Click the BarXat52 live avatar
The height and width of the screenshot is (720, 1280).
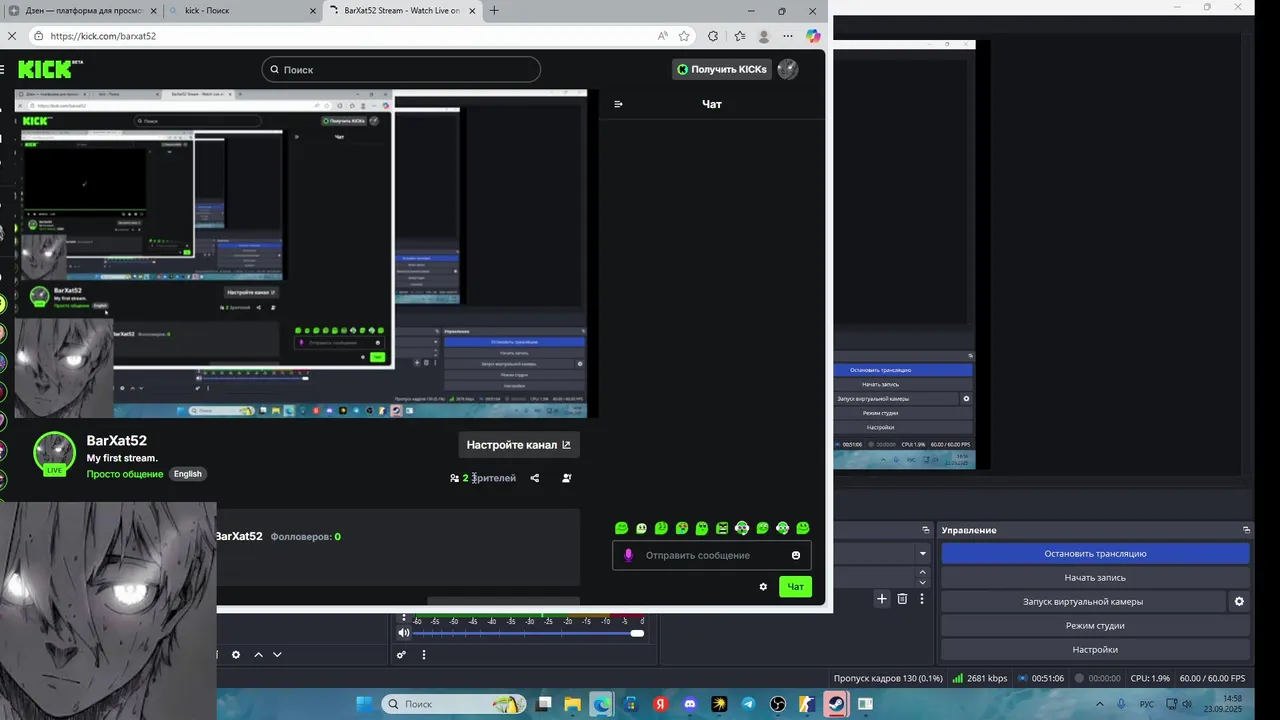pyautogui.click(x=55, y=454)
